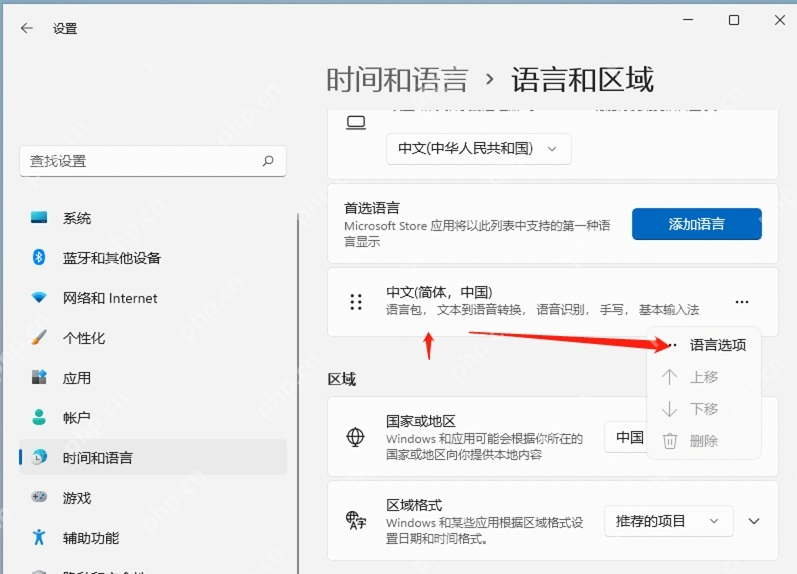
Task: Click the 系统 monitor icon
Action: point(39,218)
